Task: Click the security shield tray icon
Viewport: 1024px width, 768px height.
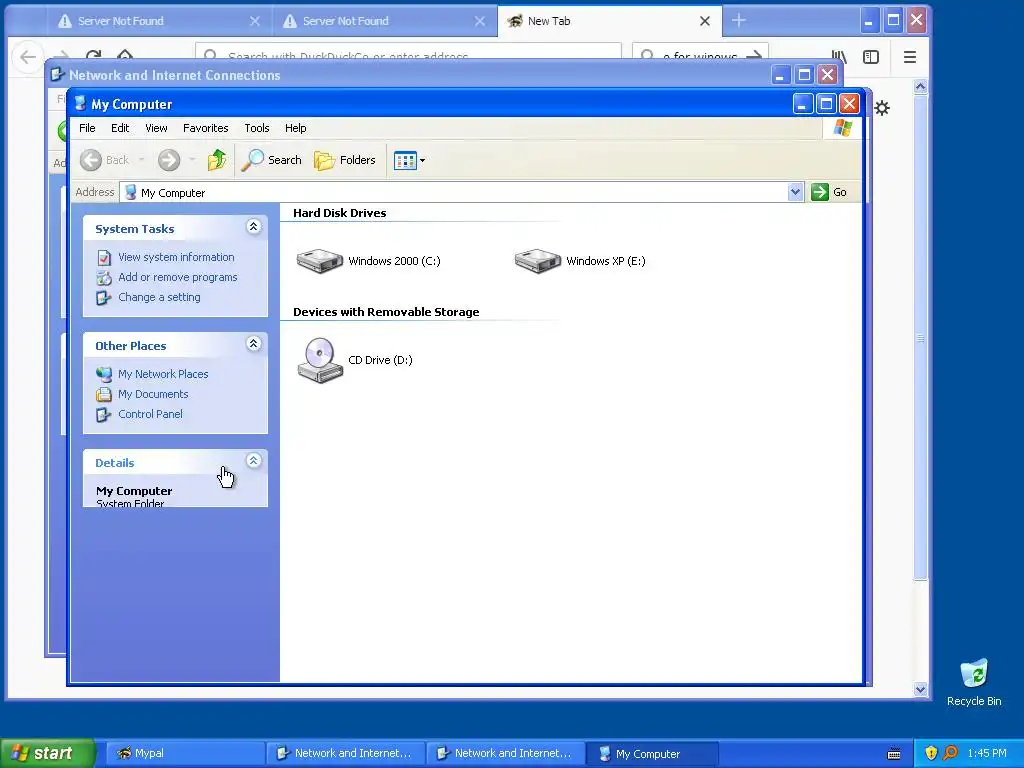Action: [x=931, y=753]
